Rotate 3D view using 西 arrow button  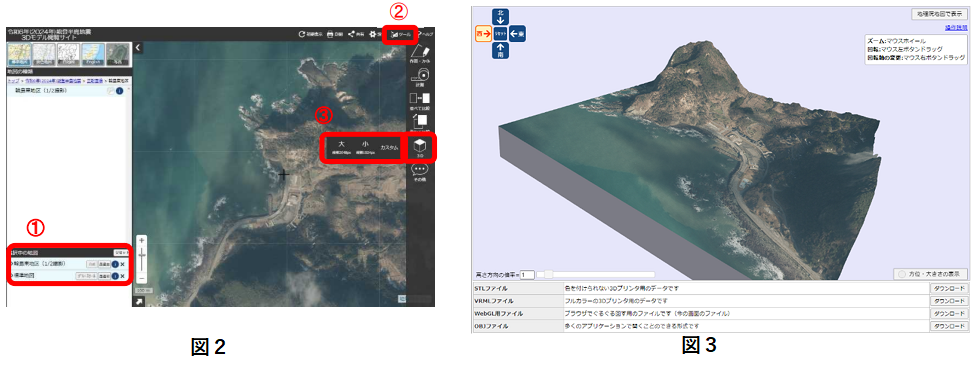[483, 34]
